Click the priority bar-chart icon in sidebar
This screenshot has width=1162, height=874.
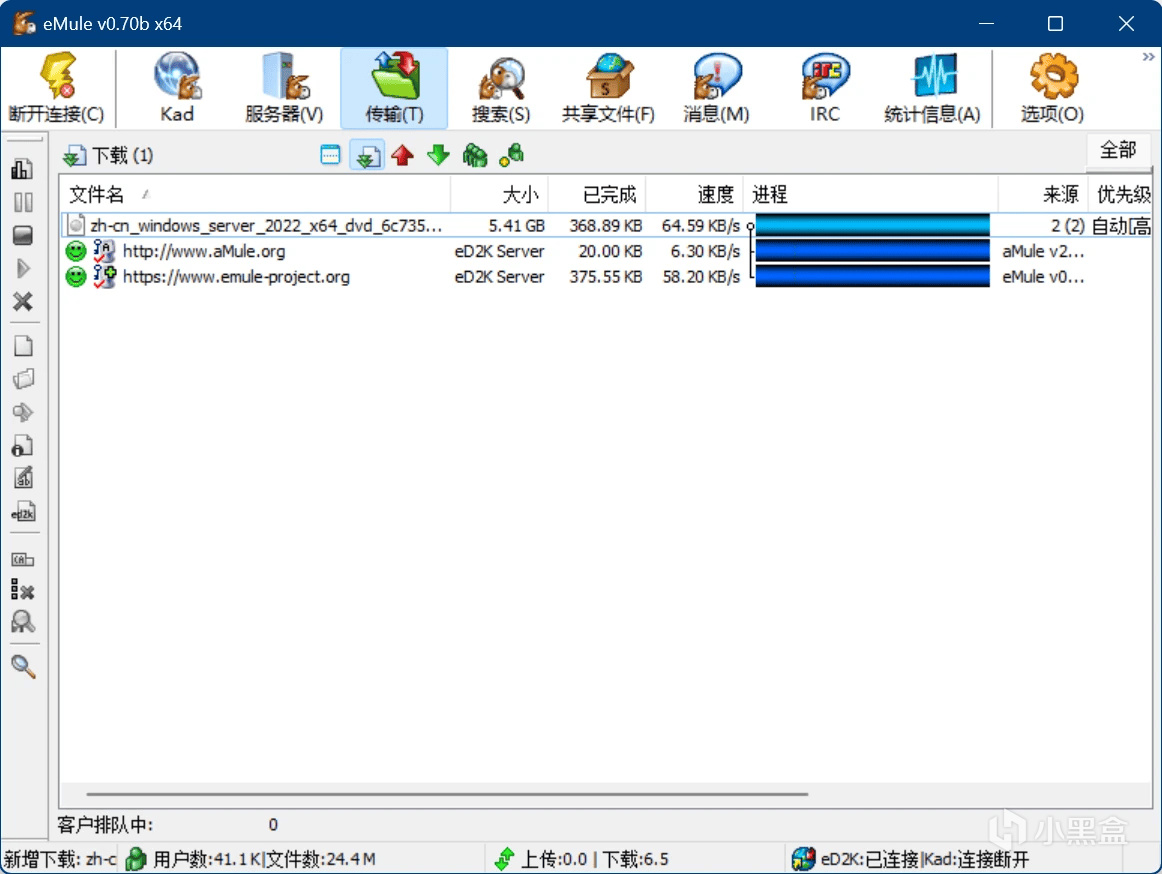23,169
